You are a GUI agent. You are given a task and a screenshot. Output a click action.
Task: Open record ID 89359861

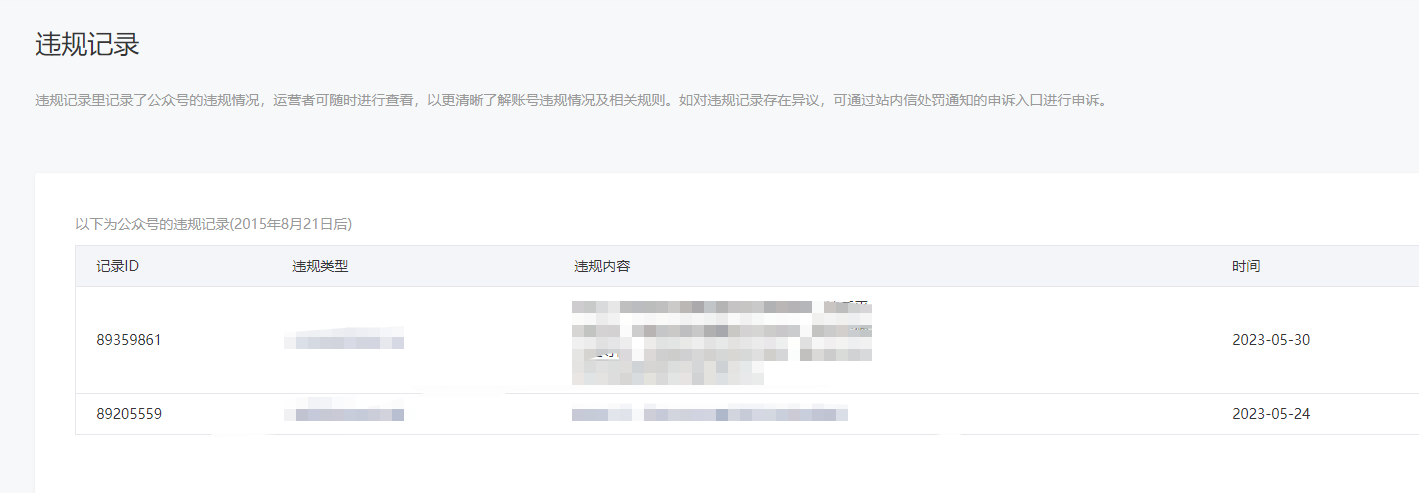[x=129, y=340]
